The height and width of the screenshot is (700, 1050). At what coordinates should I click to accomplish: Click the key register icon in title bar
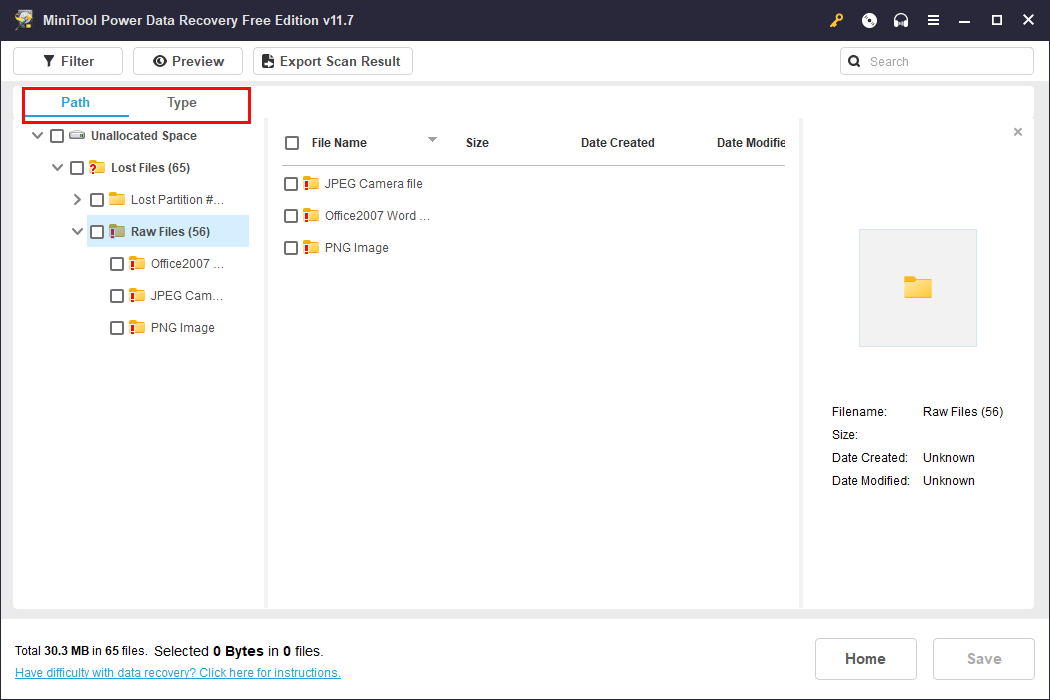point(836,21)
